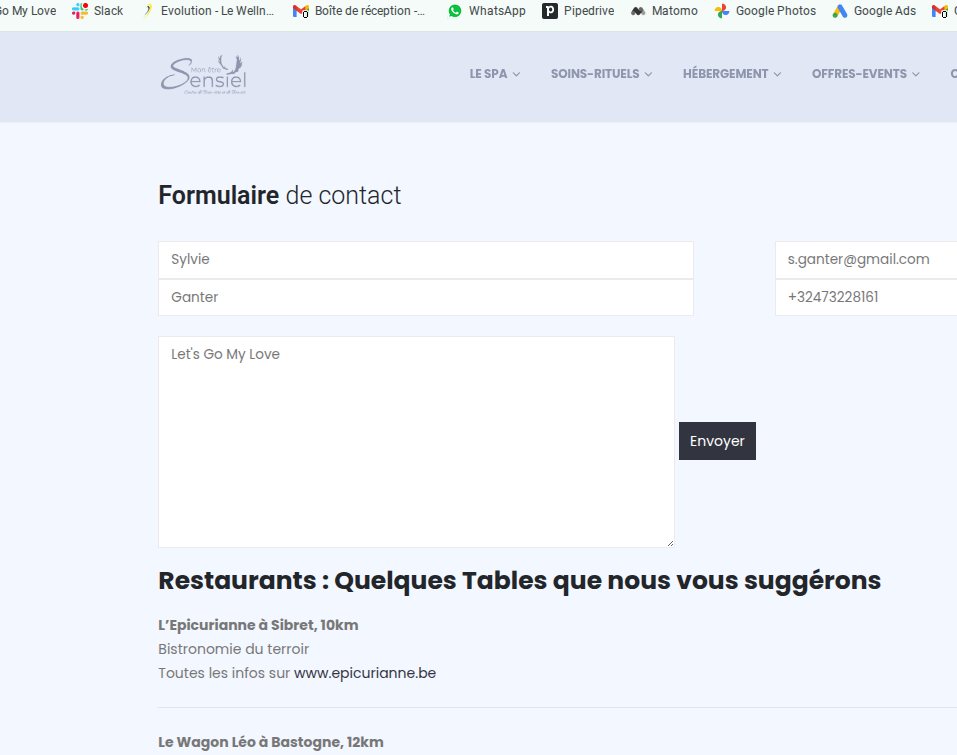Expand the LE SPA menu
Screen dimensions: 957x755
[x=495, y=74]
